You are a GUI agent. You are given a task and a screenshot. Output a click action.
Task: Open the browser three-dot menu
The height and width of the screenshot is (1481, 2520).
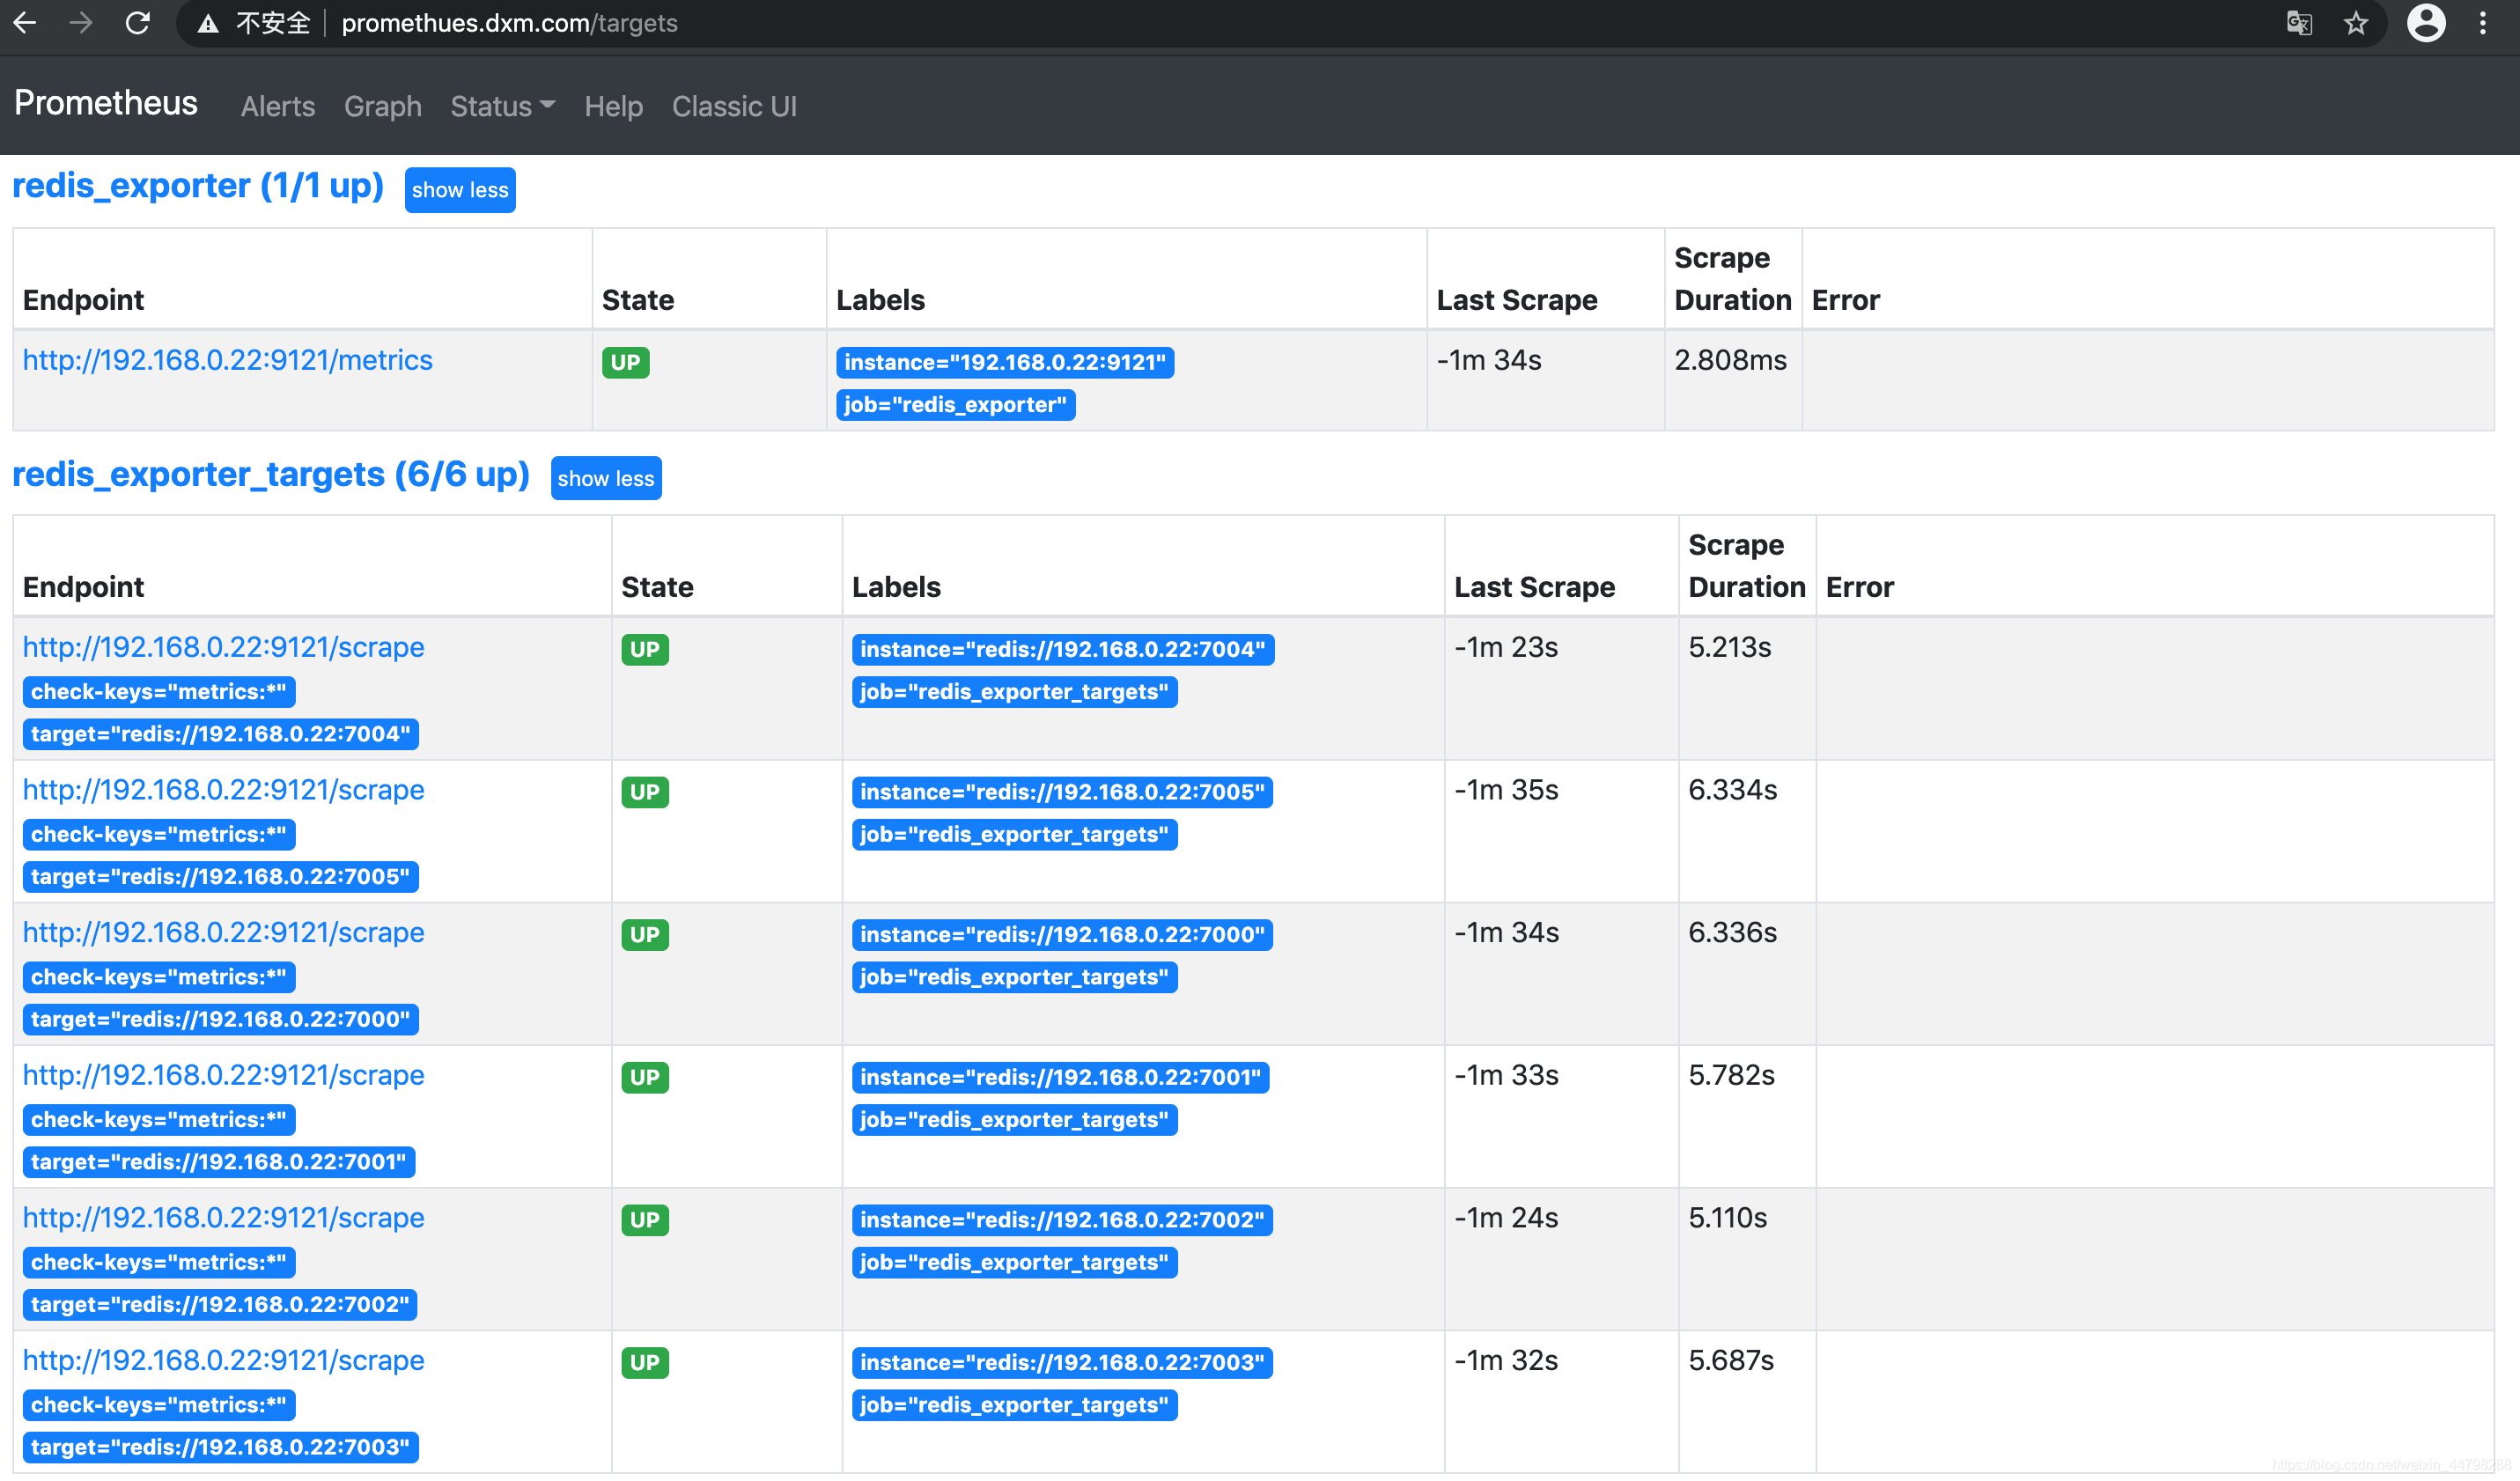[2482, 23]
